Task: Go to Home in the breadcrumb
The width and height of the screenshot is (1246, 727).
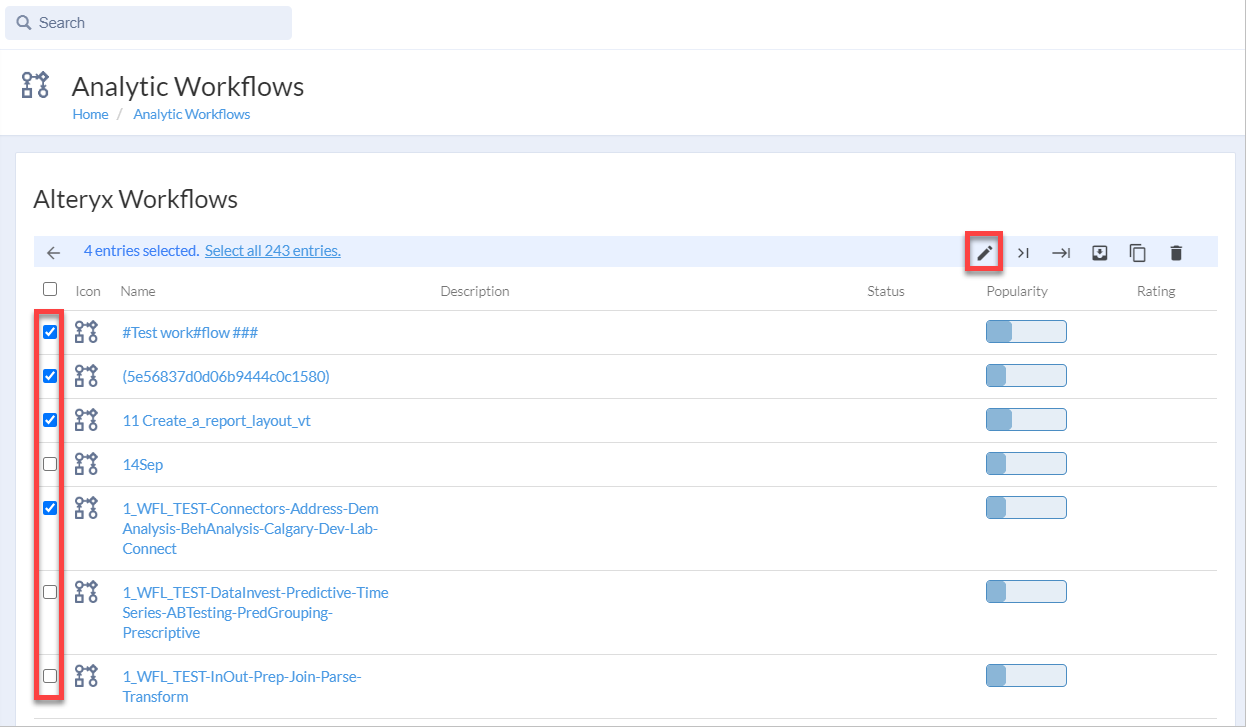Action: pos(90,114)
